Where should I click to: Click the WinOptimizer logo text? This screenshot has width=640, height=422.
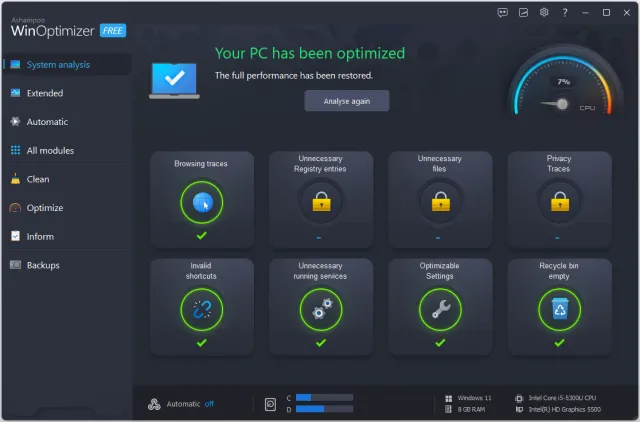point(53,31)
